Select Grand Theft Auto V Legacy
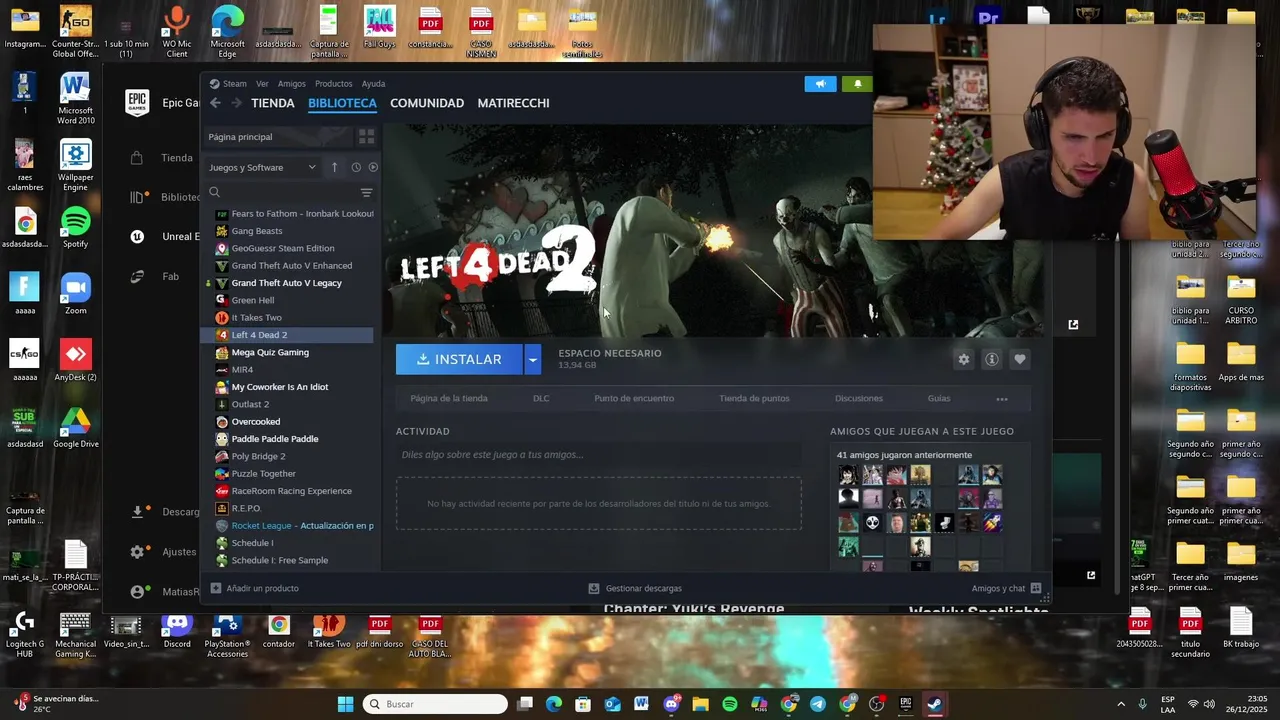The height and width of the screenshot is (720, 1280). point(288,283)
